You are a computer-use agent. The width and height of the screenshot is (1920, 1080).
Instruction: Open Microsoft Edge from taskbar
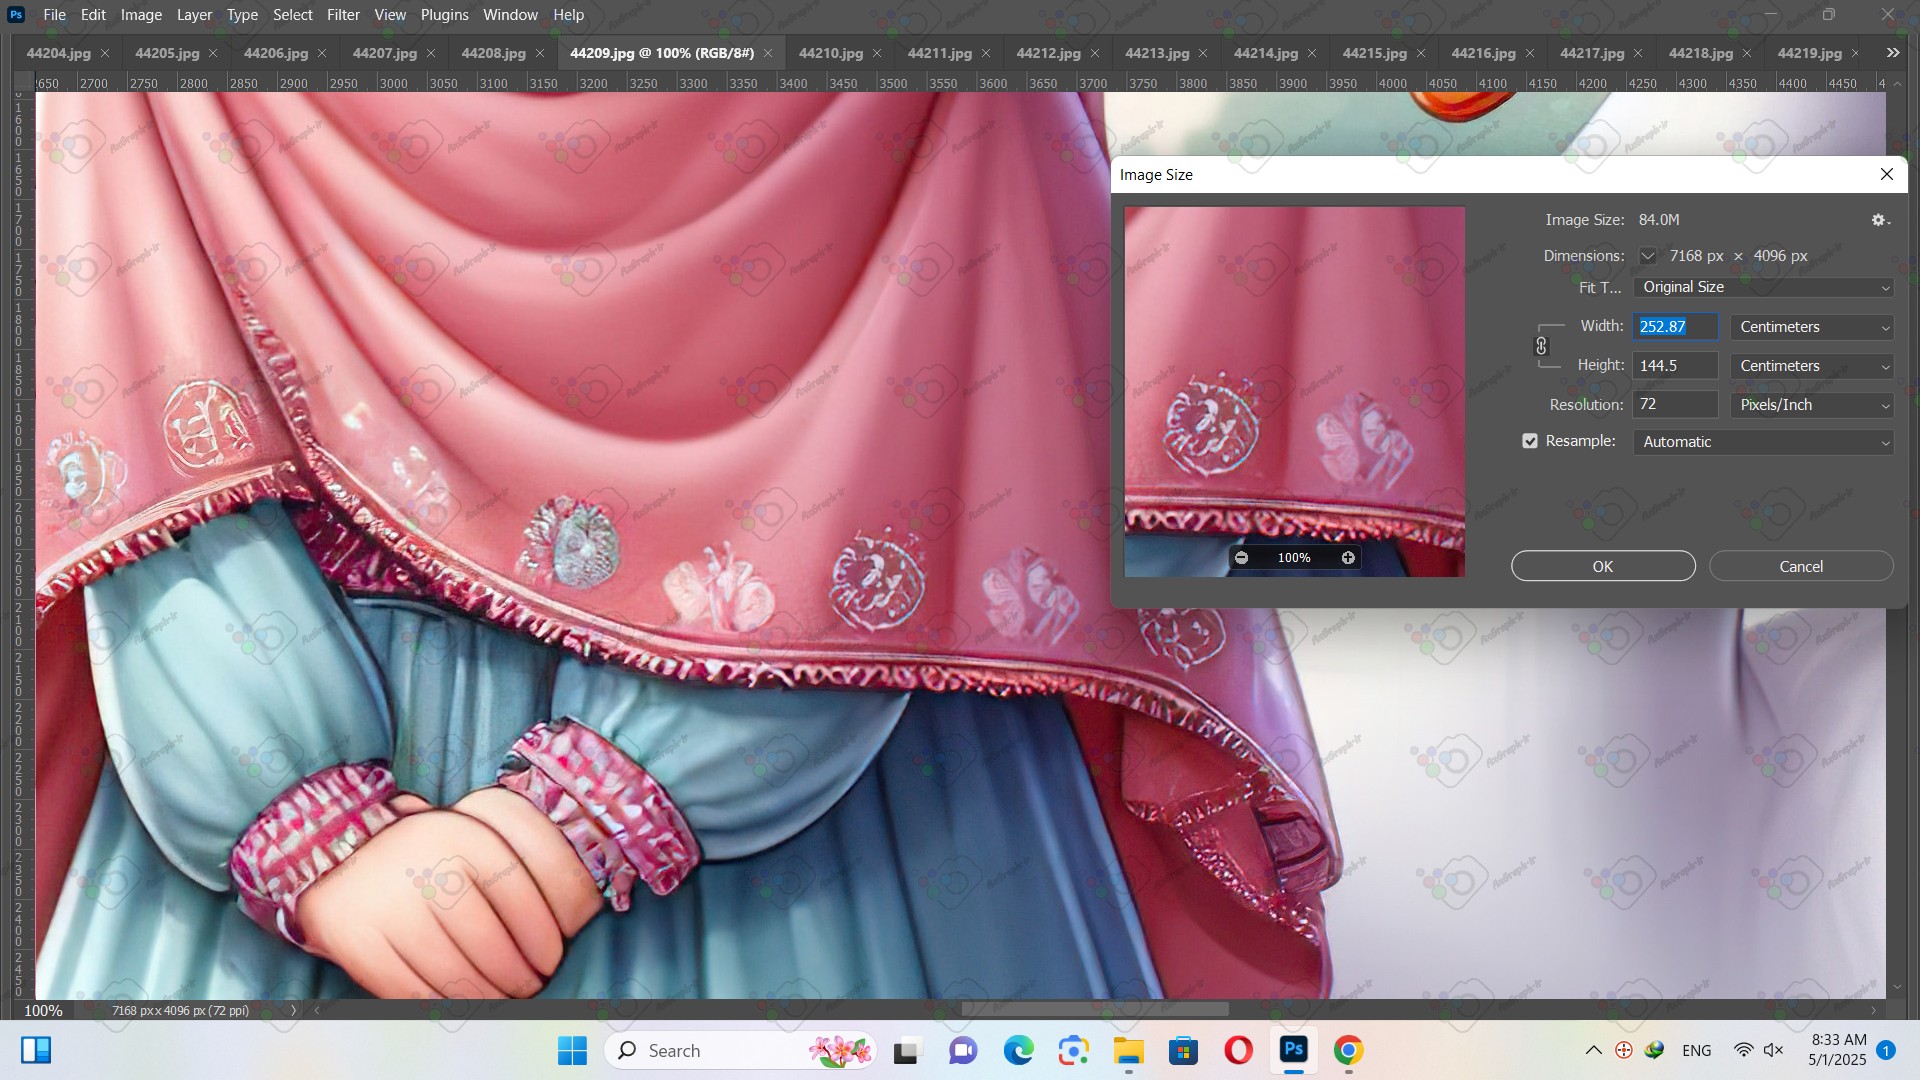tap(1018, 1050)
